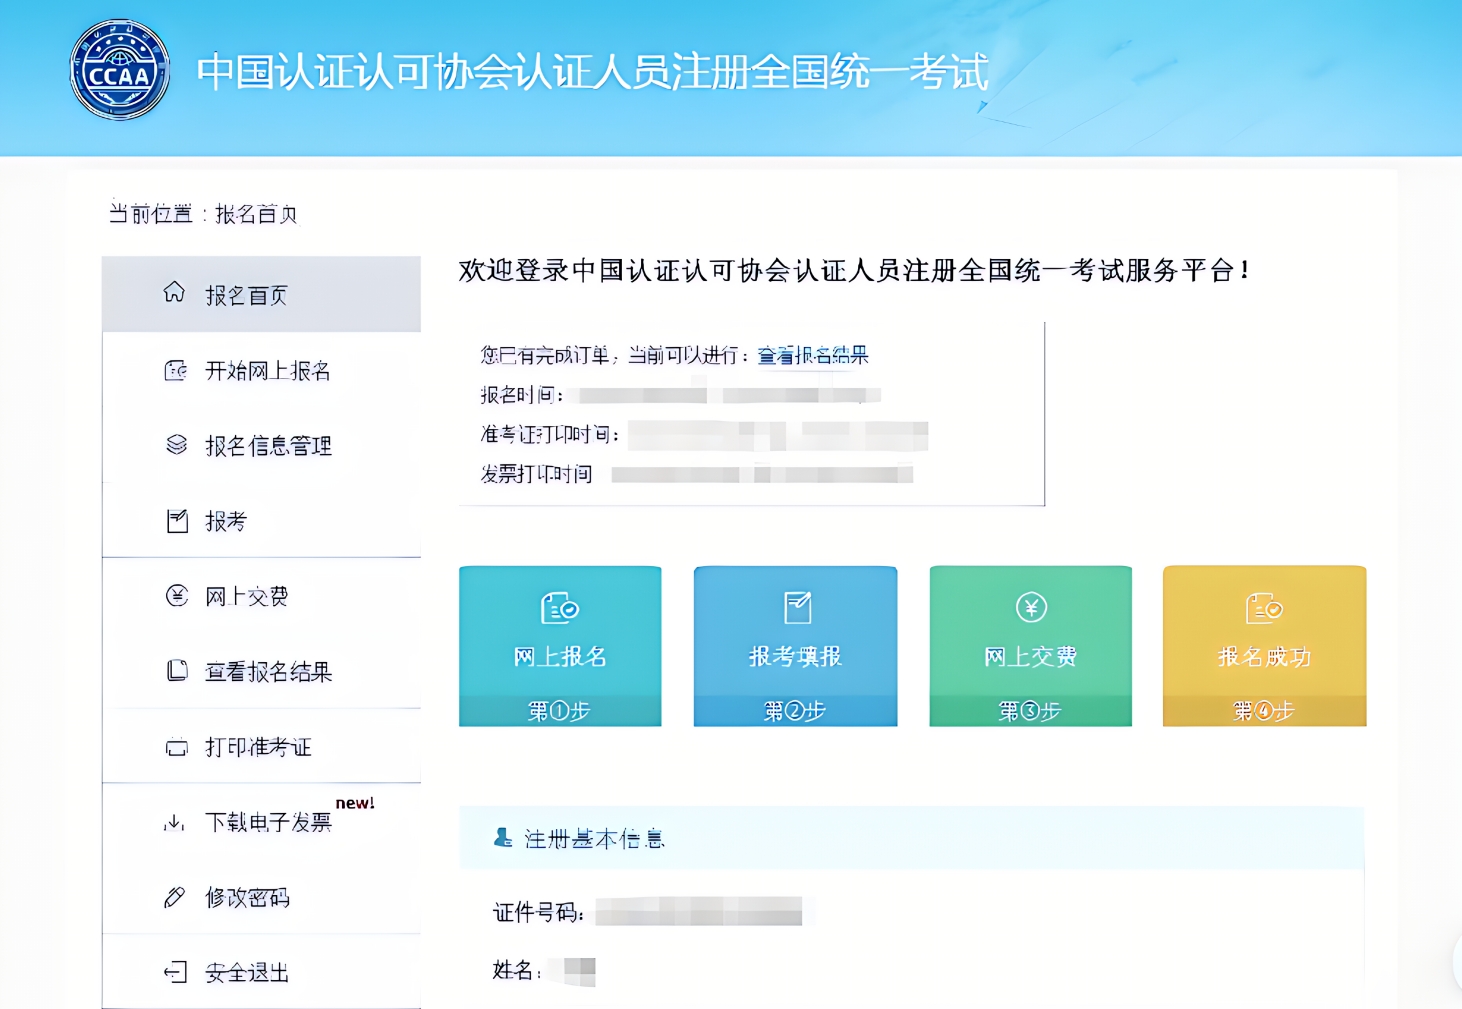The height and width of the screenshot is (1009, 1462).
Task: Click the new! badge near 下载电子发票
Action: pos(355,803)
